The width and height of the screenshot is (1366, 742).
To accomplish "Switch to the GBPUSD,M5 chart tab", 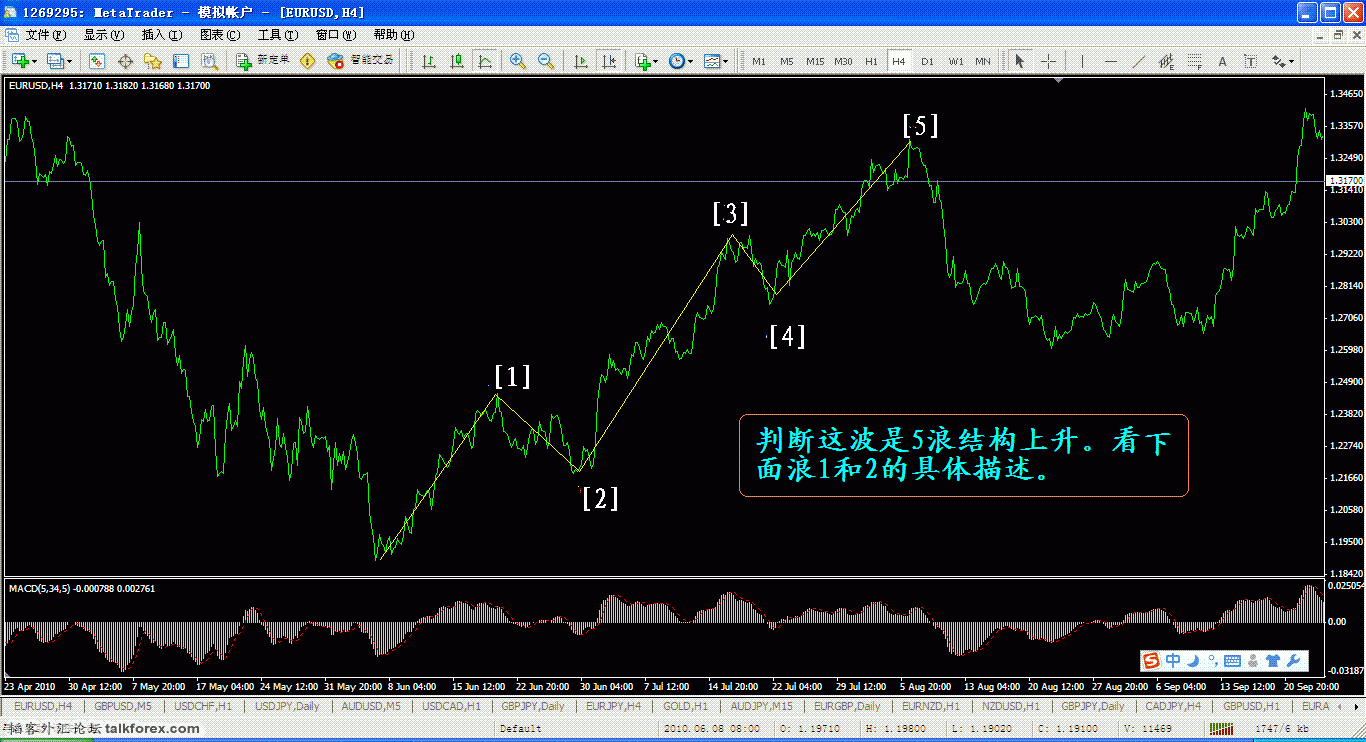I will 123,706.
